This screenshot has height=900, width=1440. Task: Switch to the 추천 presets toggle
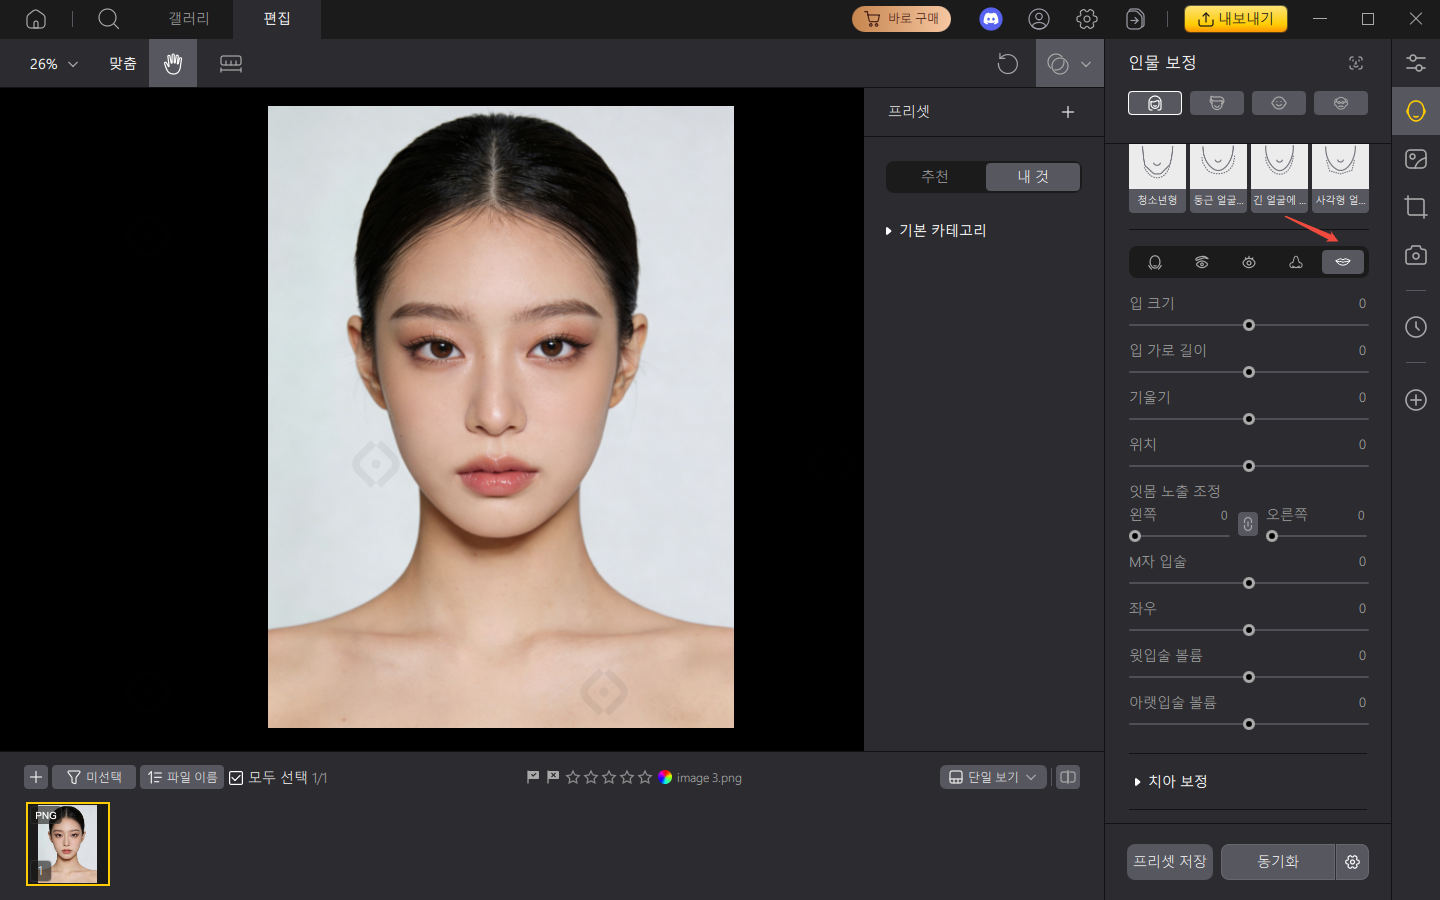coord(934,176)
